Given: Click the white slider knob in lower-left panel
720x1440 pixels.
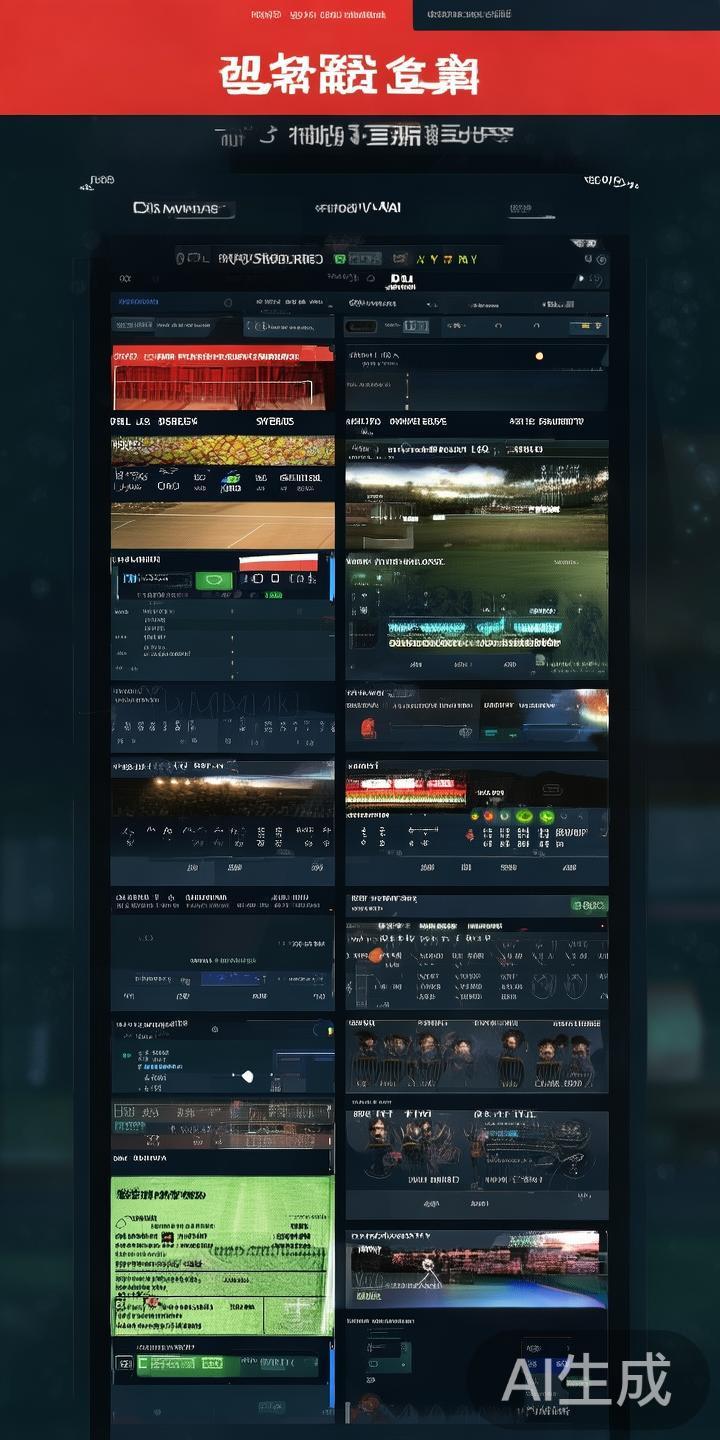Looking at the screenshot, I should tap(247, 1076).
